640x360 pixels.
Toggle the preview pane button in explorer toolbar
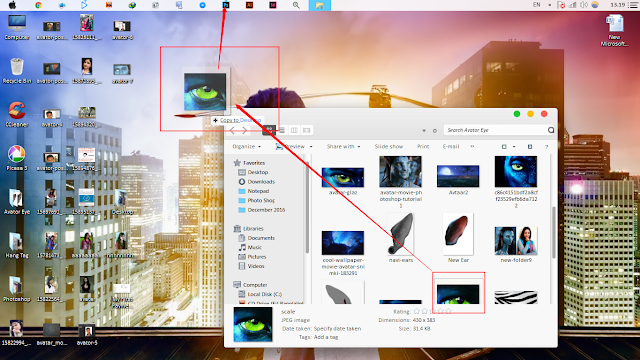click(530, 147)
